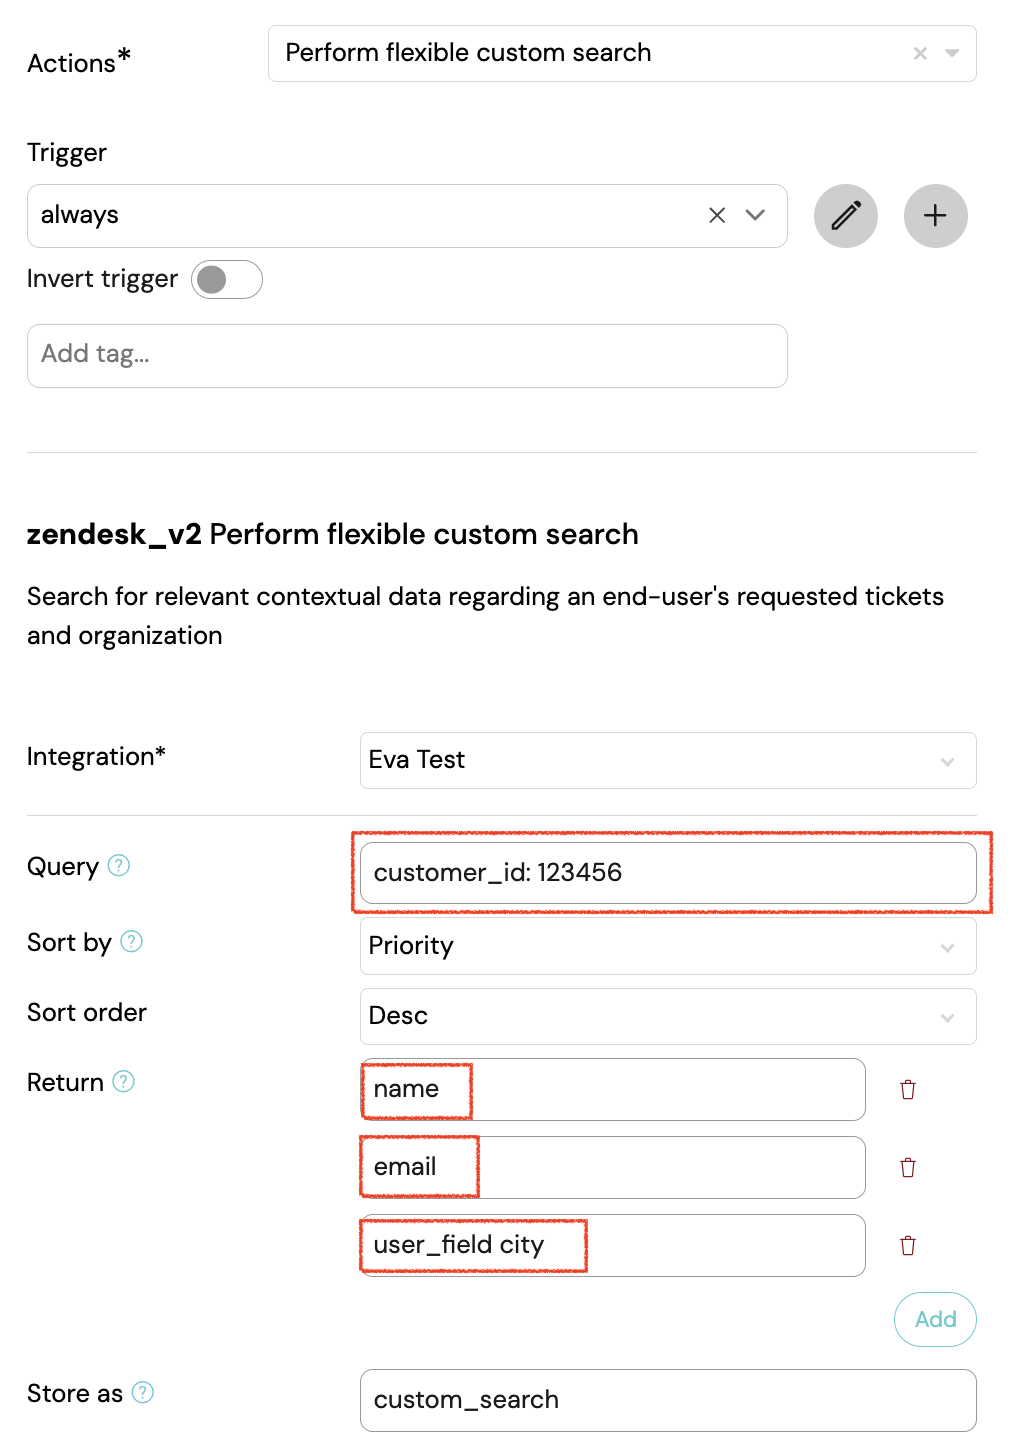Delete the 'name' return field
This screenshot has height=1450, width=1014.
pos(908,1090)
